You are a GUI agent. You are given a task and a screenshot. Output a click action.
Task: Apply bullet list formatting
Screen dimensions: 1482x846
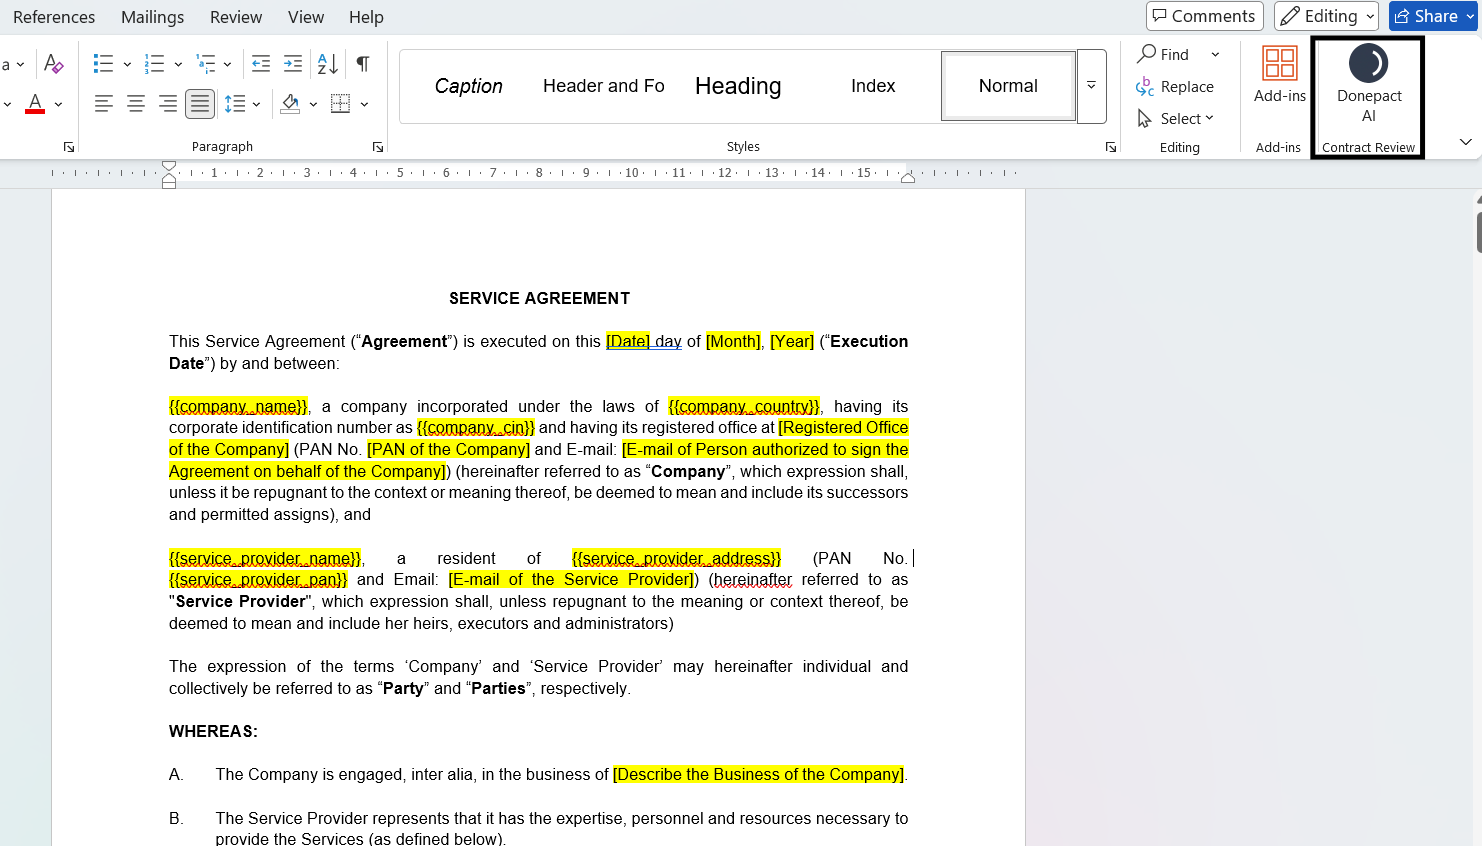click(103, 64)
